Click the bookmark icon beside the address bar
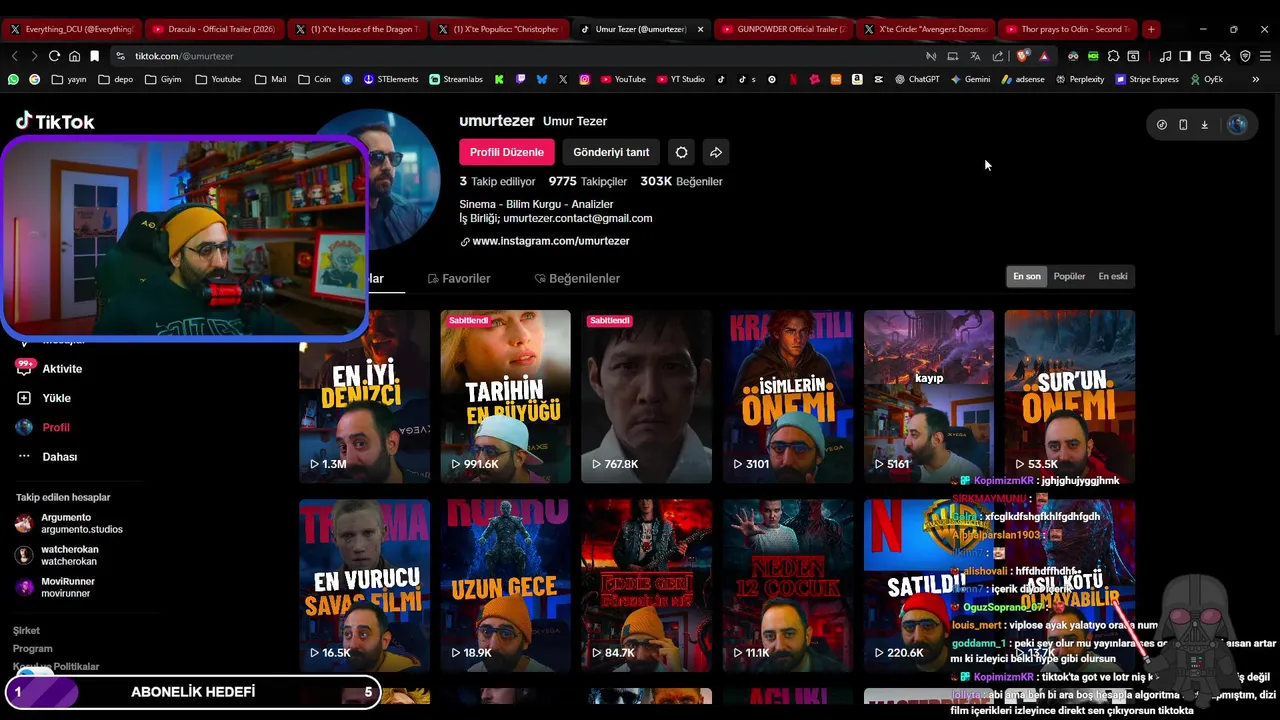 94,56
